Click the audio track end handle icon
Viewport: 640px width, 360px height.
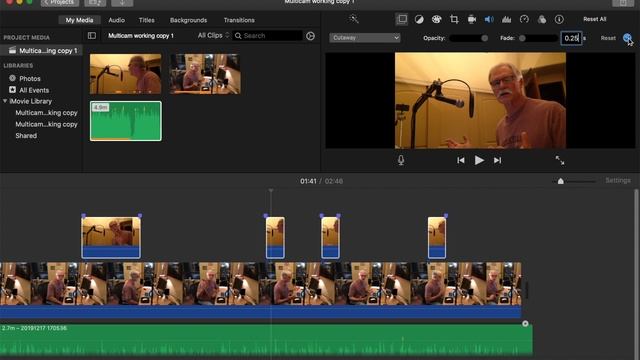(x=525, y=324)
